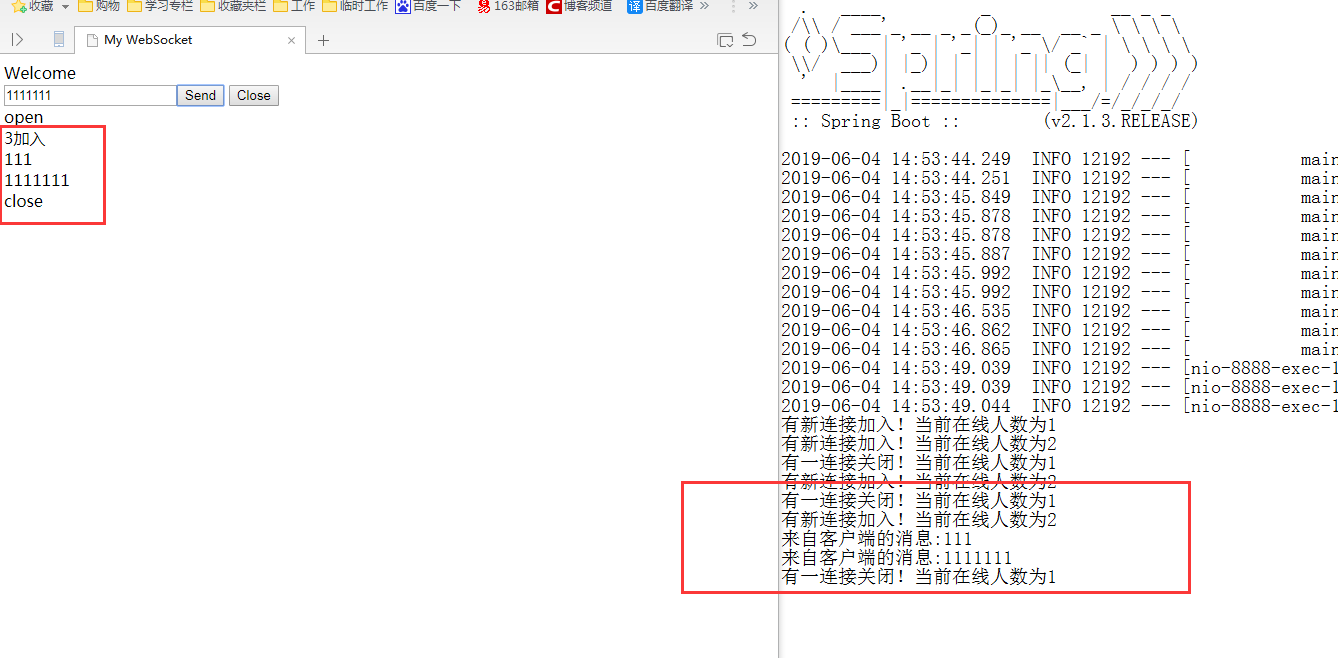Open the 收藏夹栏 bookmark folder
The width and height of the screenshot is (1338, 658).
(x=233, y=6)
